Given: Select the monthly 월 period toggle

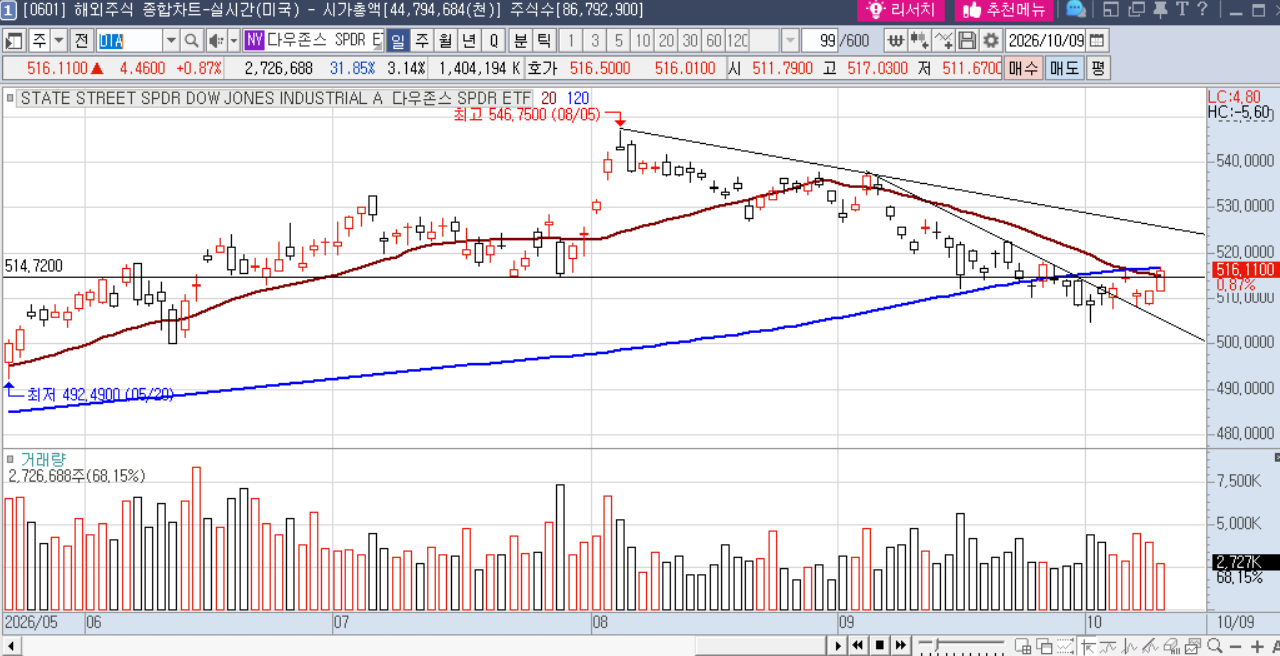Looking at the screenshot, I should (445, 41).
